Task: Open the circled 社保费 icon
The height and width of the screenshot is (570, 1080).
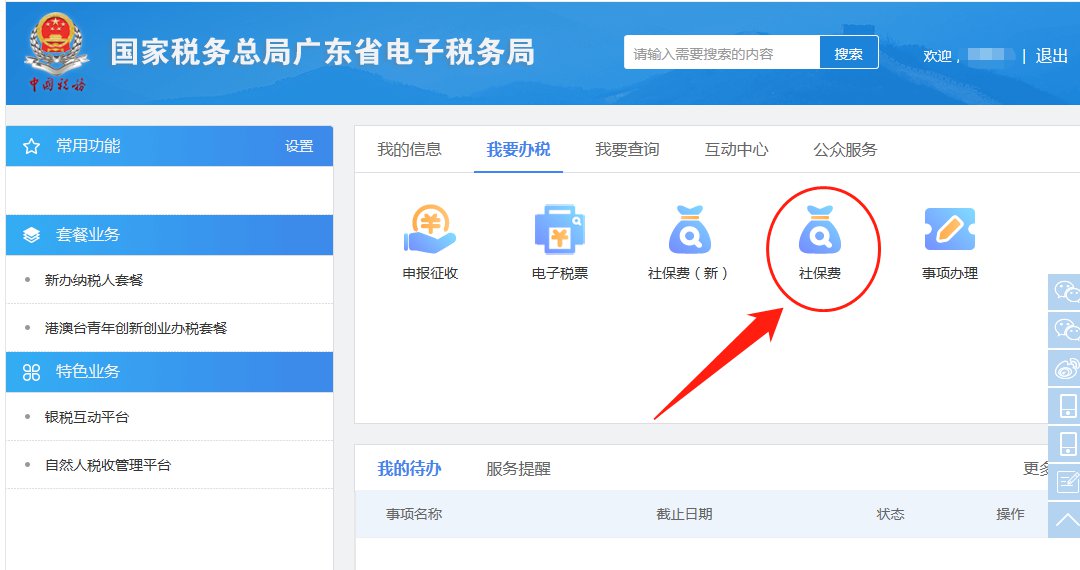Action: [820, 229]
